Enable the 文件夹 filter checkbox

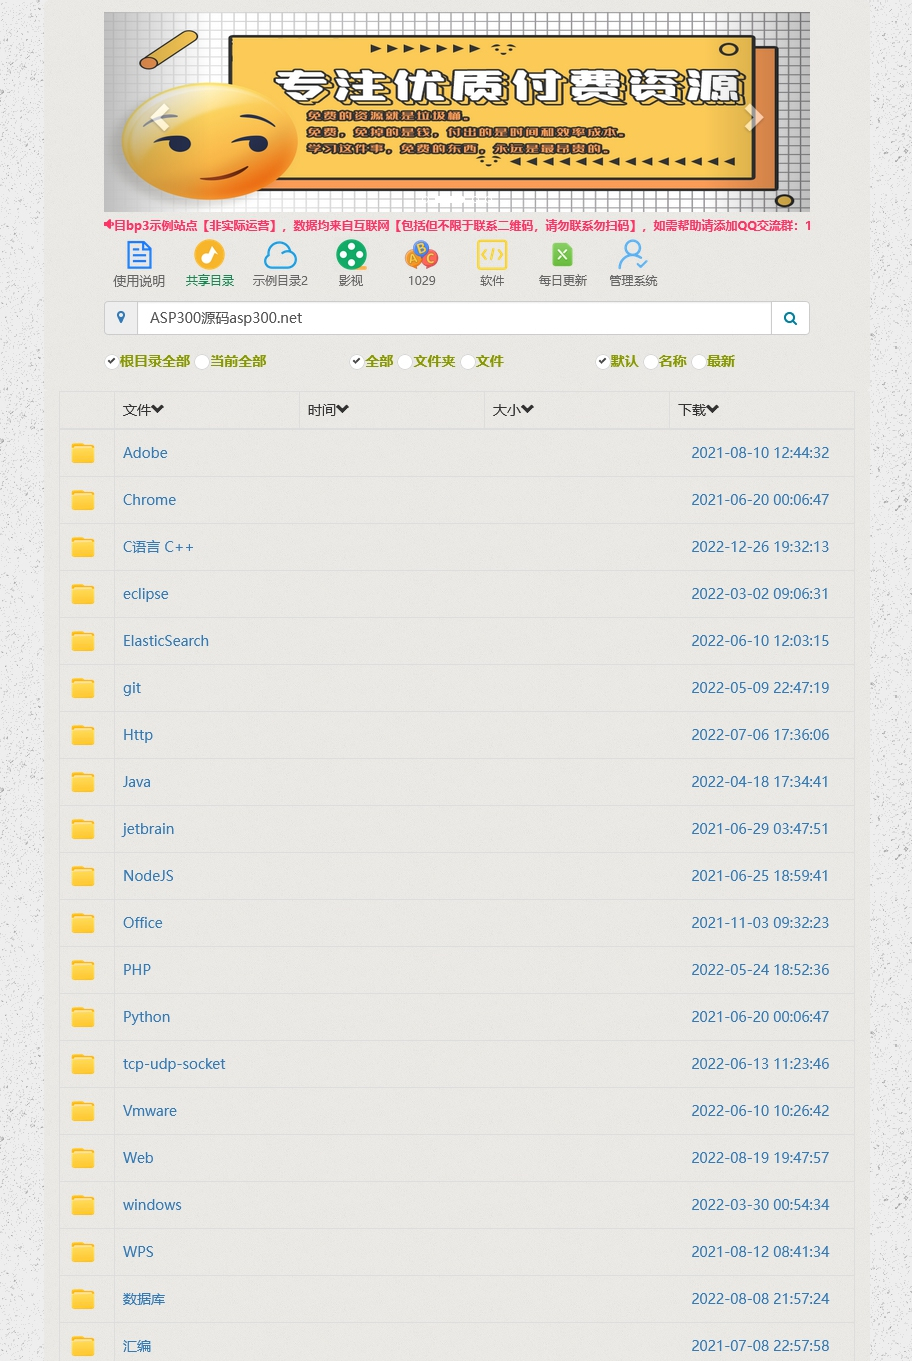pyautogui.click(x=404, y=361)
